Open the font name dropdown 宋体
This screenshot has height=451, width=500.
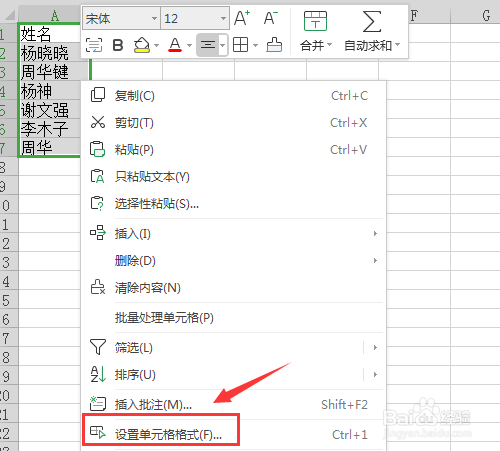154,18
